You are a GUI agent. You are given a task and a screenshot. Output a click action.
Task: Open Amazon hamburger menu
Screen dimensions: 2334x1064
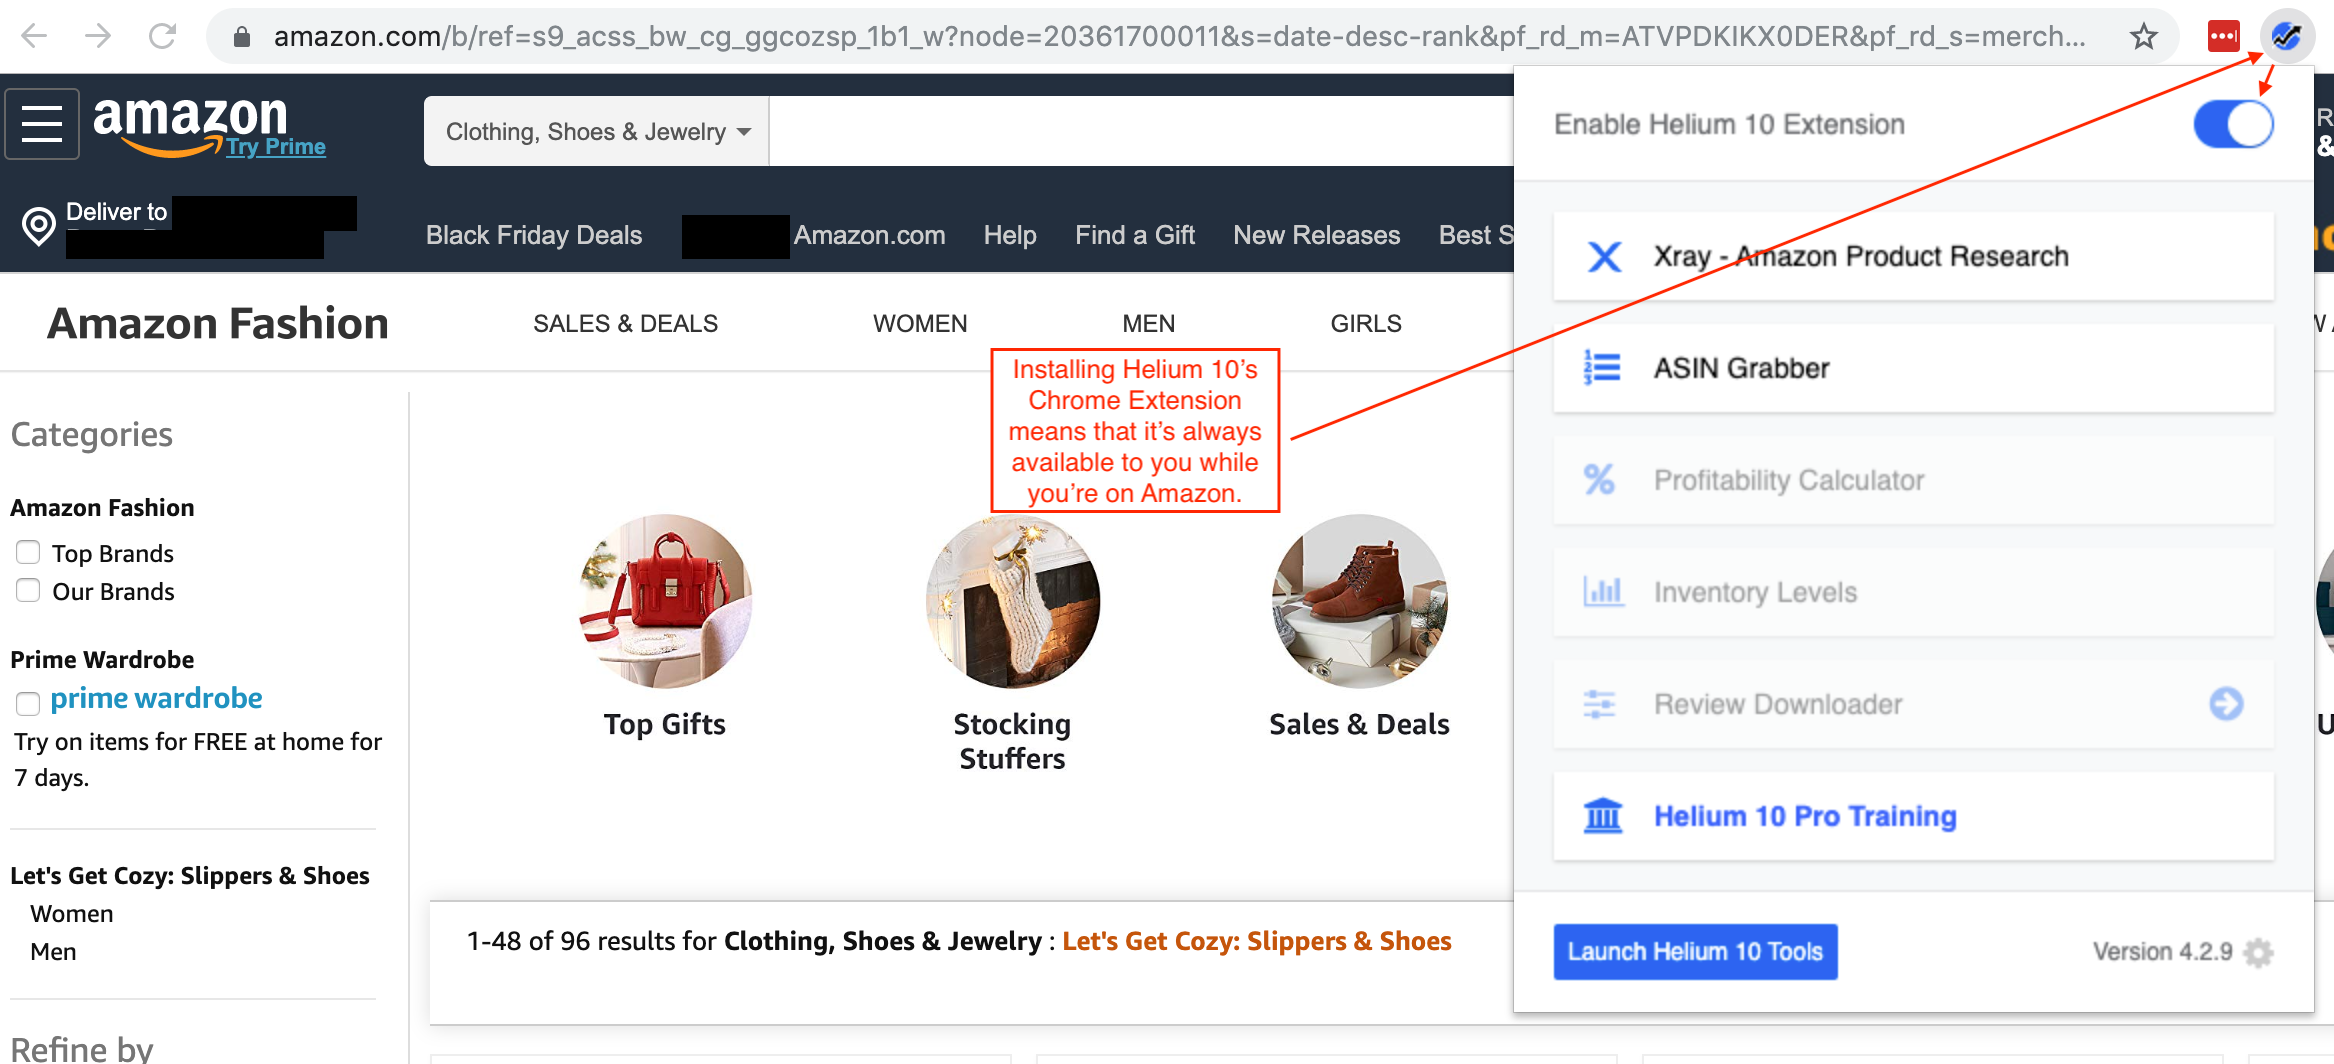coord(42,124)
